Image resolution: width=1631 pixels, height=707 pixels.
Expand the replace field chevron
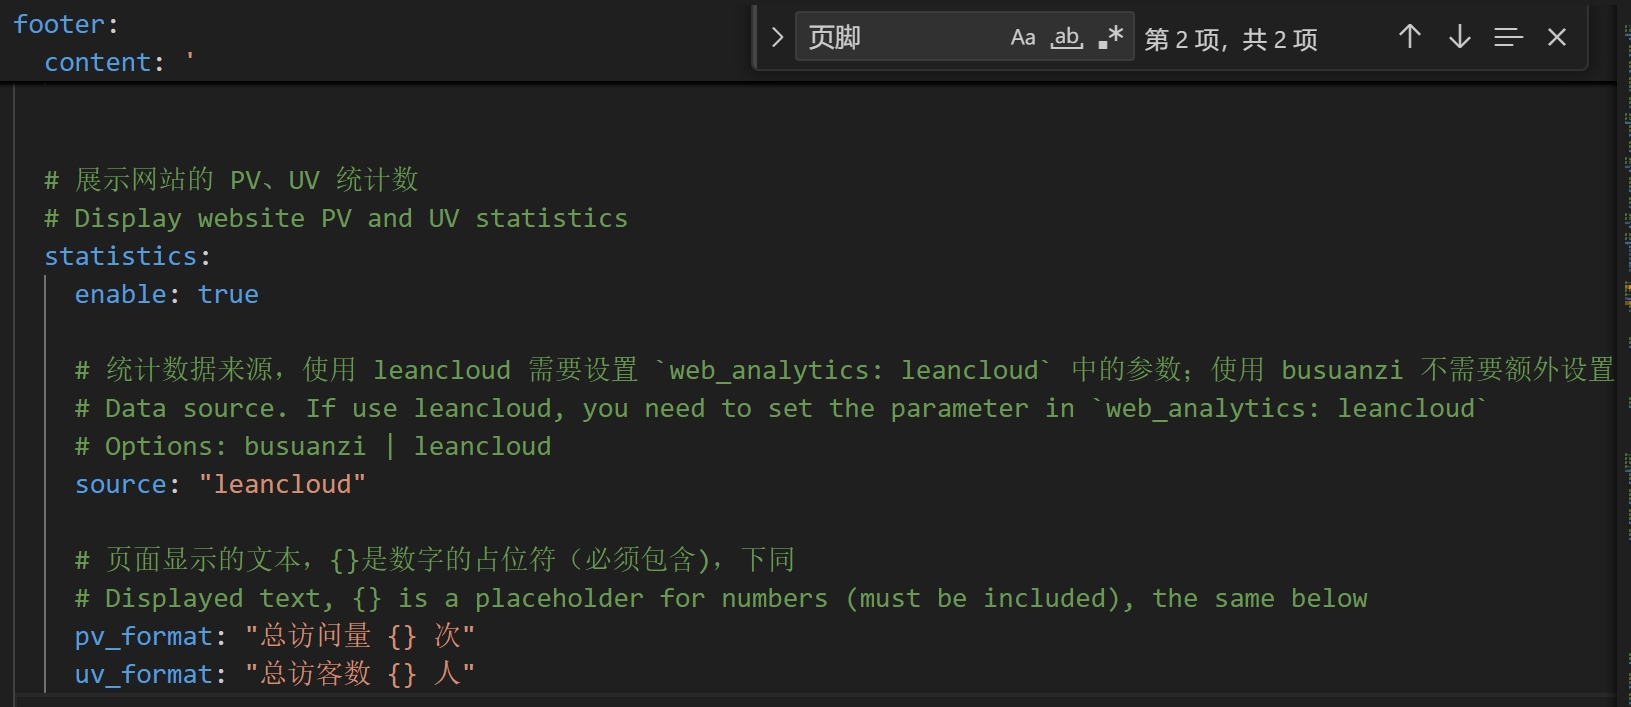(x=777, y=38)
